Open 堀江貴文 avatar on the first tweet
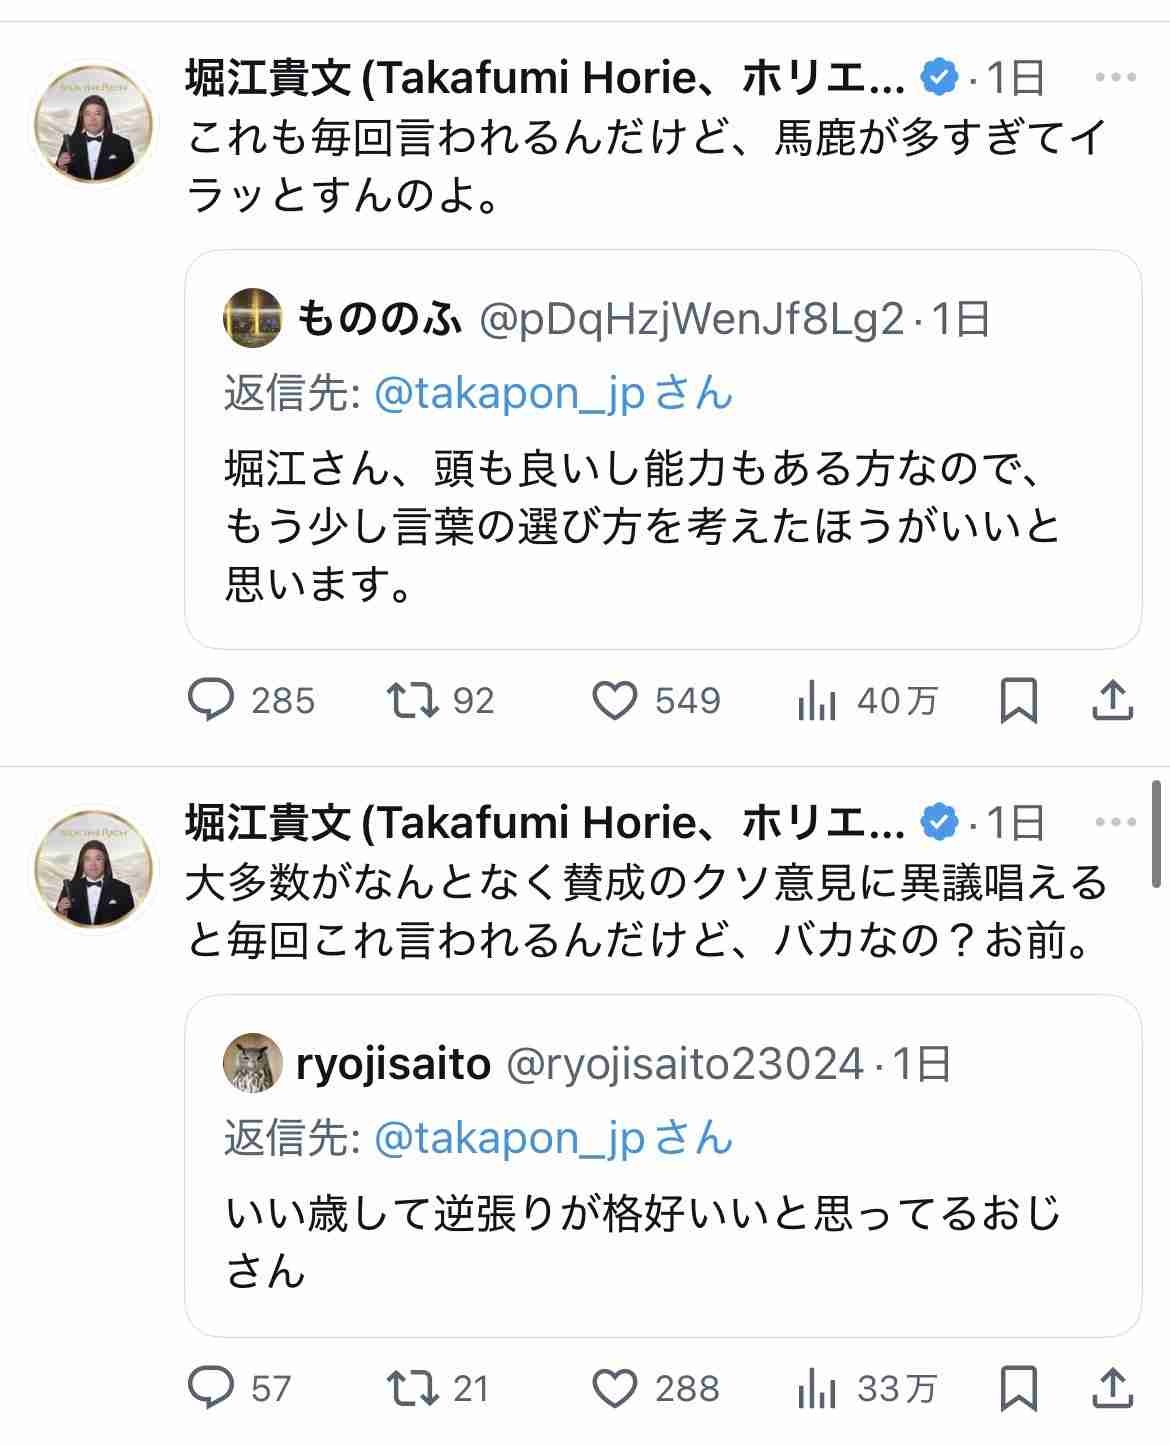 pos(95,122)
